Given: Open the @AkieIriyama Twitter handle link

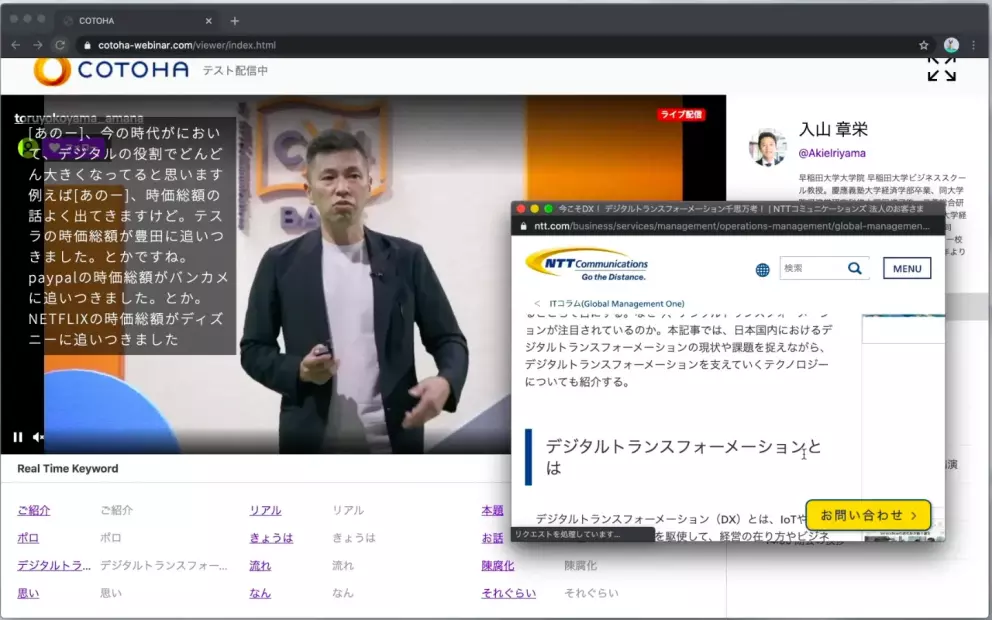Looking at the screenshot, I should 831,153.
